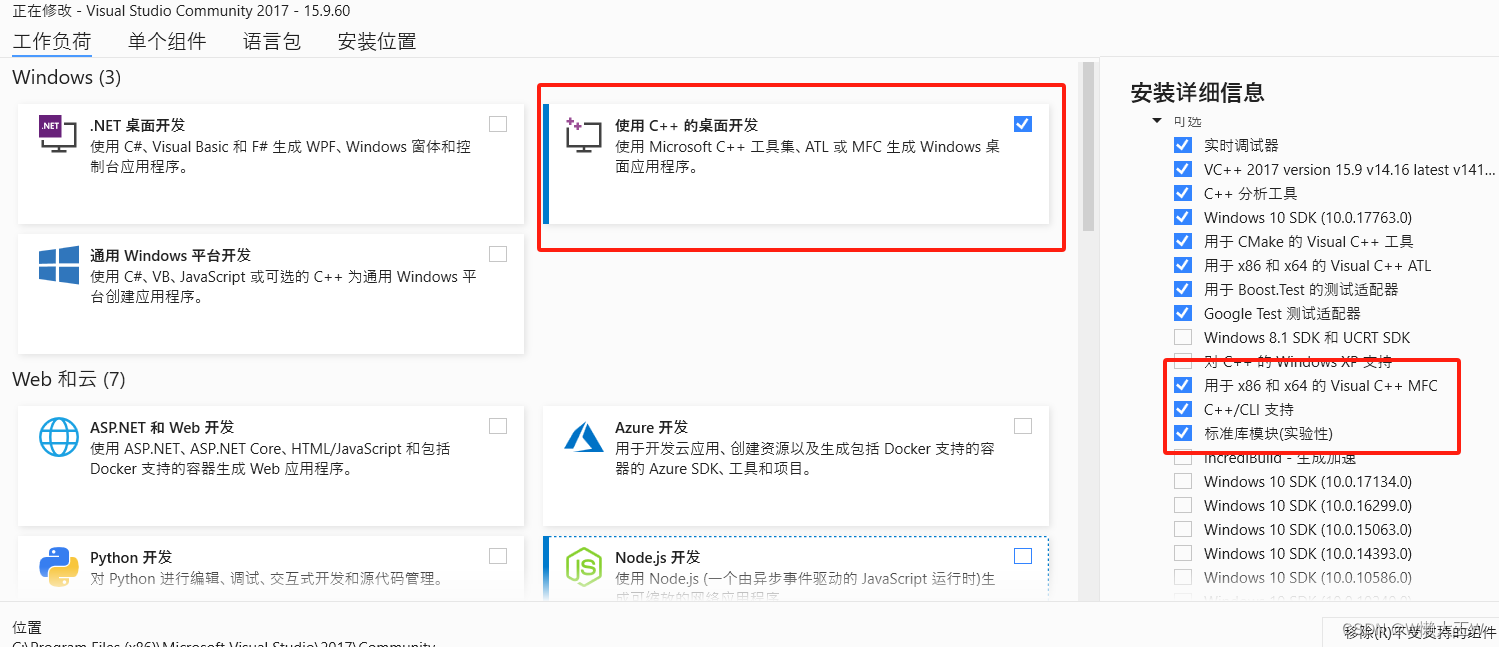Viewport: 1499px width, 647px height.
Task: Check Windows 10 SDK (10.0.10586.0)
Action: coord(1183,577)
